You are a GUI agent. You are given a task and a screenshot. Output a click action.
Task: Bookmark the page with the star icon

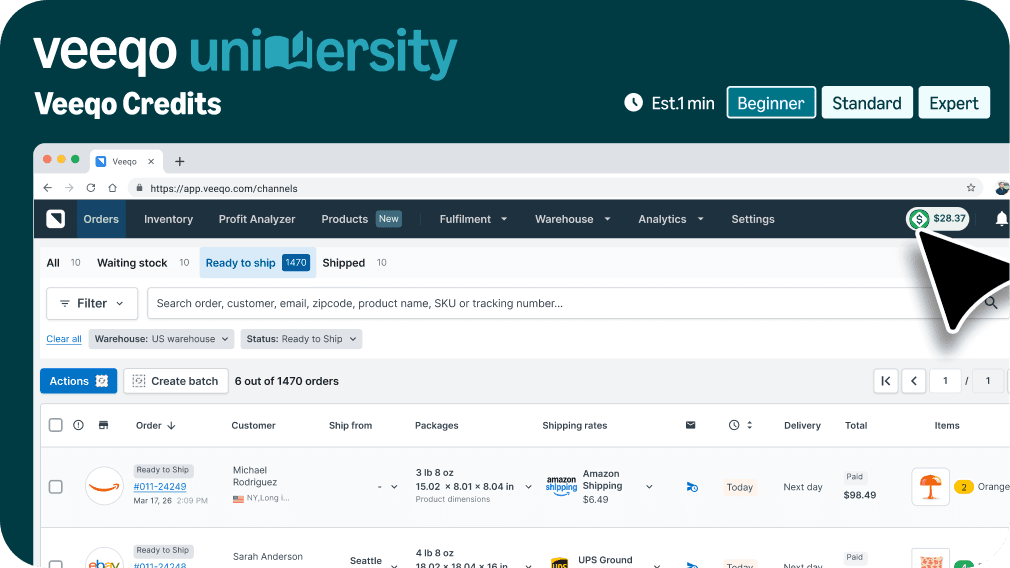[x=971, y=188]
